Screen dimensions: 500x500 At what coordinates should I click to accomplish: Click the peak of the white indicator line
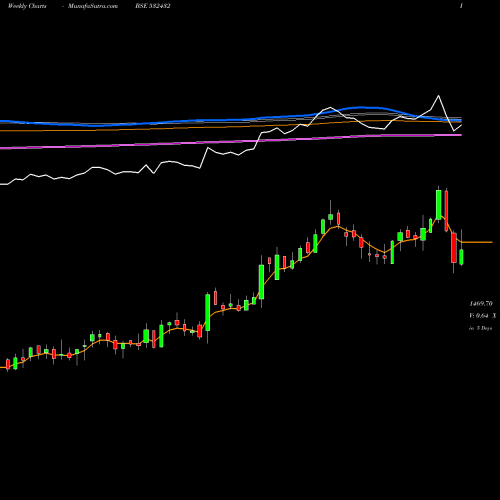click(x=438, y=96)
